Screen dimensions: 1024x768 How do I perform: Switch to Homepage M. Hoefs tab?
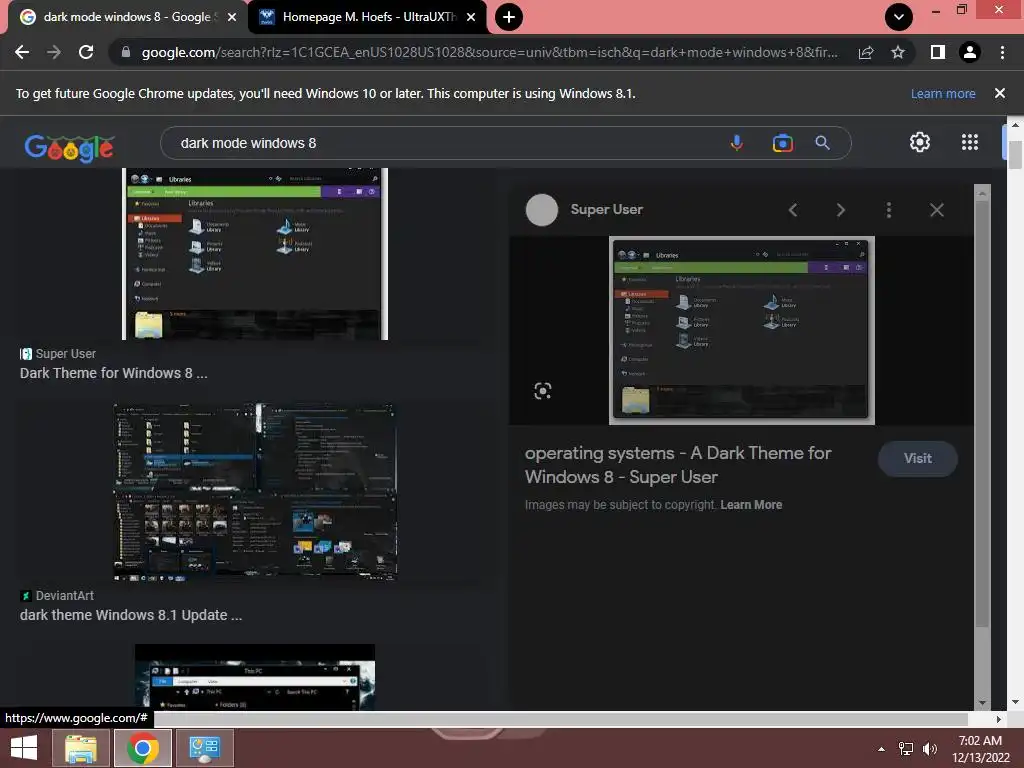coord(366,17)
